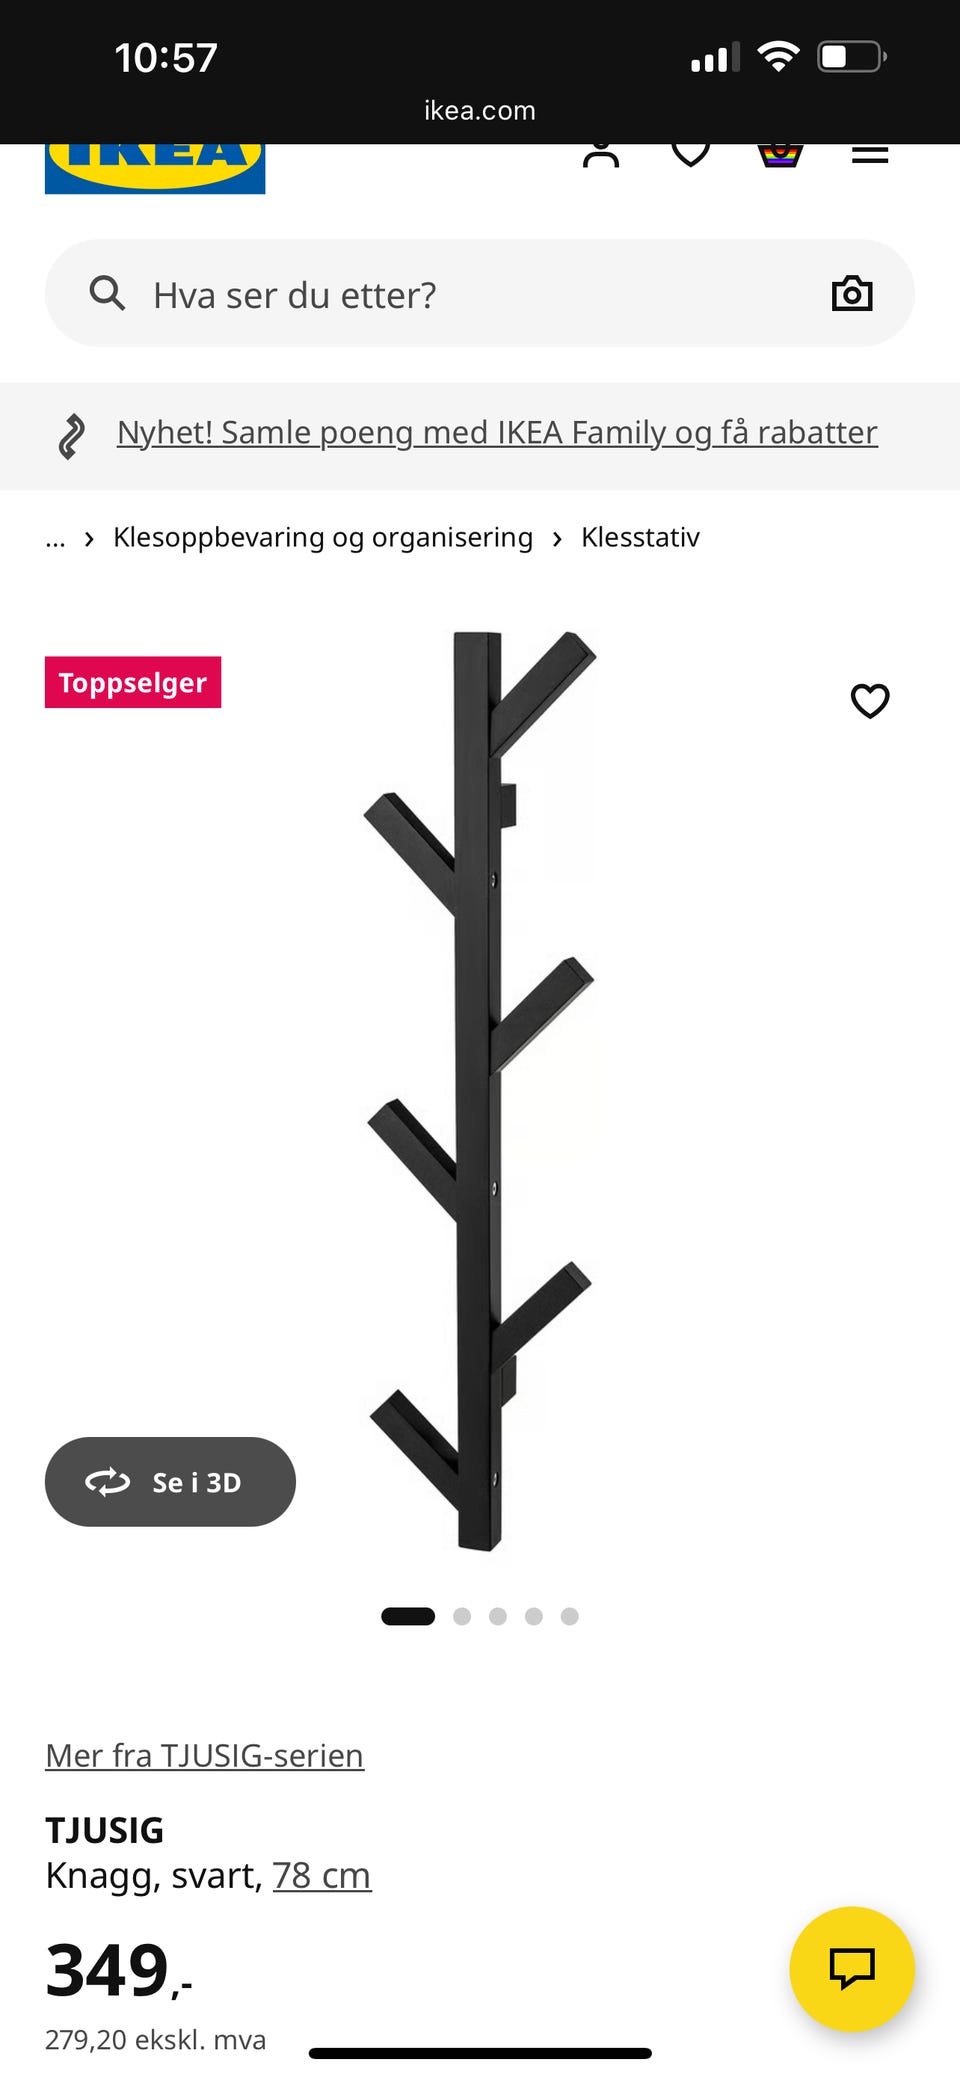View the product with Se i 3D
The image size is (960, 2077).
tap(170, 1482)
